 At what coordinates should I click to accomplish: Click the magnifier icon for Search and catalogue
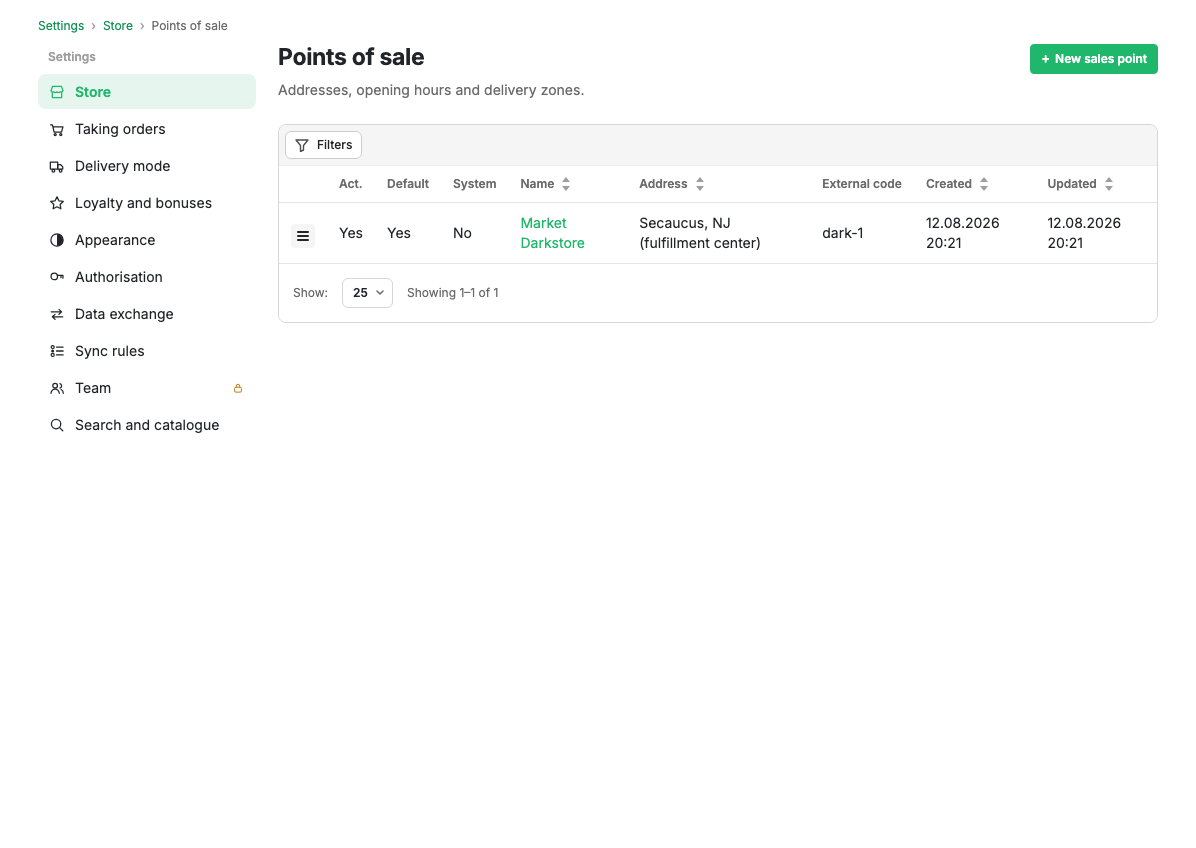coord(57,426)
